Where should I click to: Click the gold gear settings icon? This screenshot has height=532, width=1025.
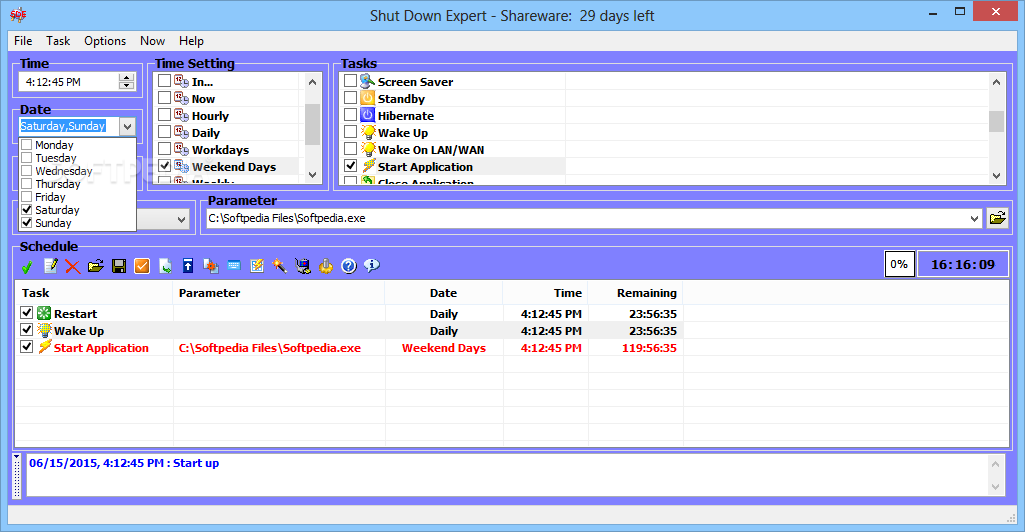click(326, 266)
